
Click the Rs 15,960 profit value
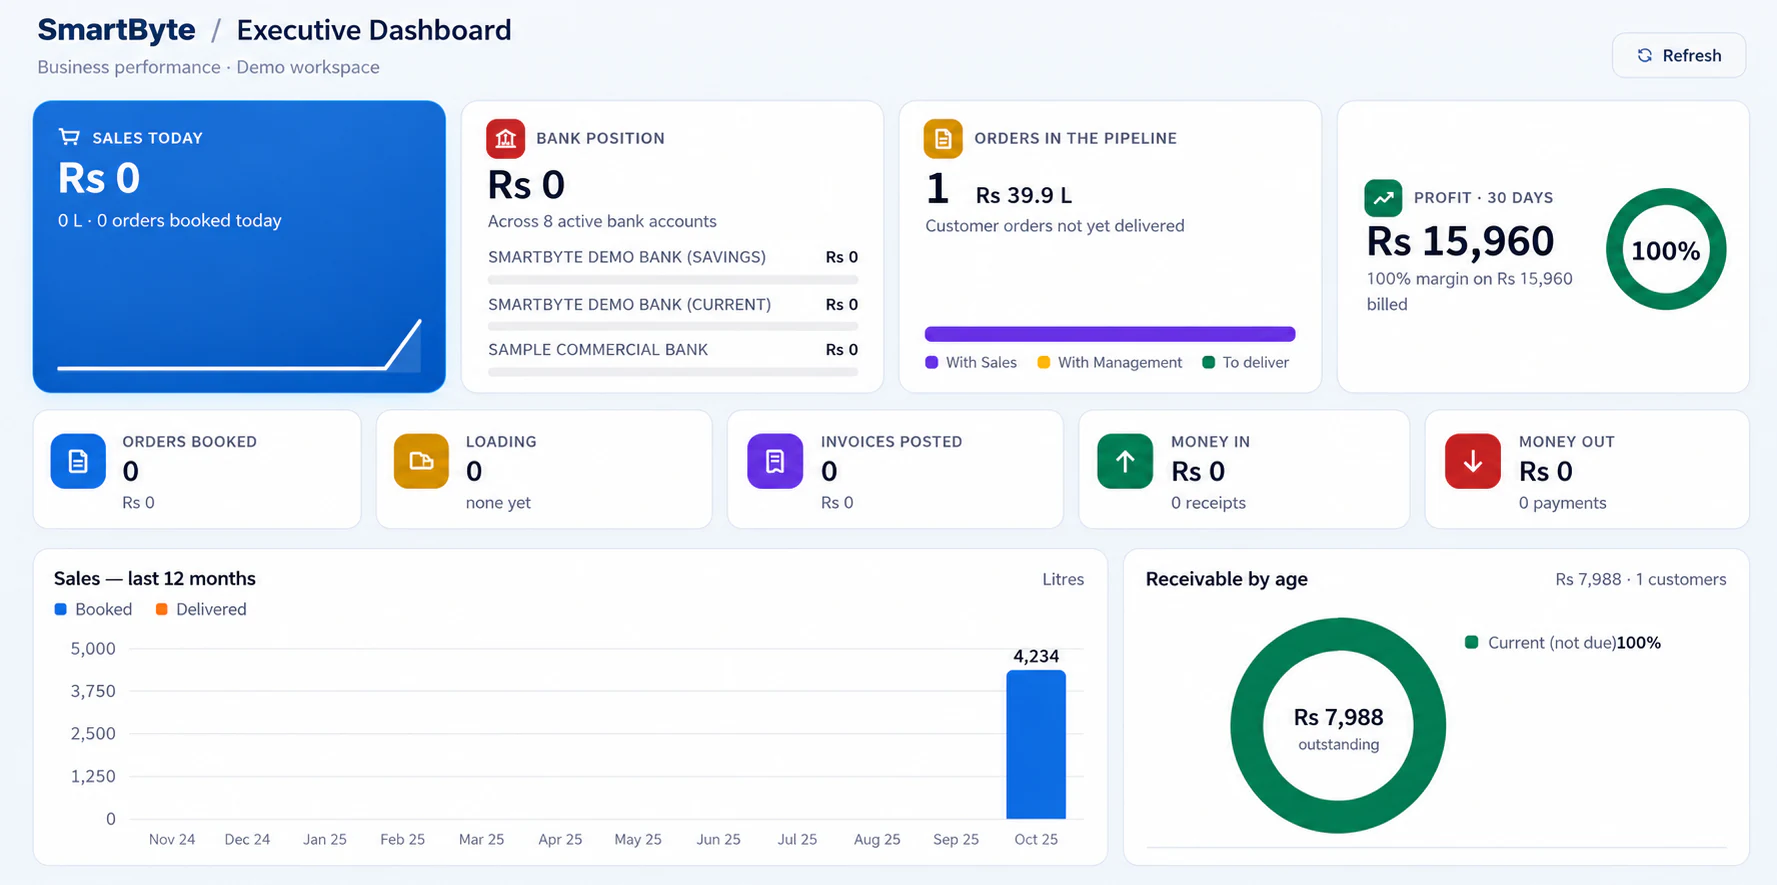coord(1461,241)
